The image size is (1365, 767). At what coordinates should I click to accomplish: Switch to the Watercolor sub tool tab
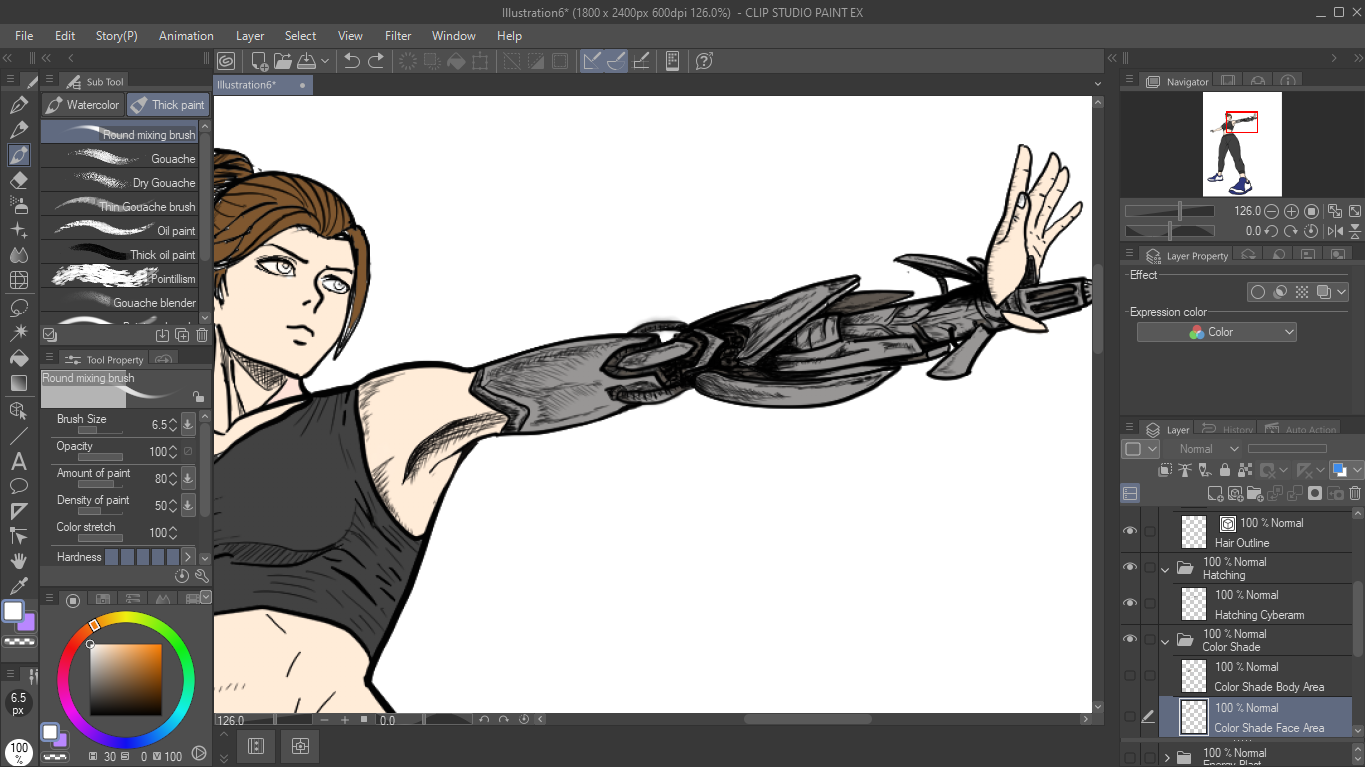tap(83, 105)
